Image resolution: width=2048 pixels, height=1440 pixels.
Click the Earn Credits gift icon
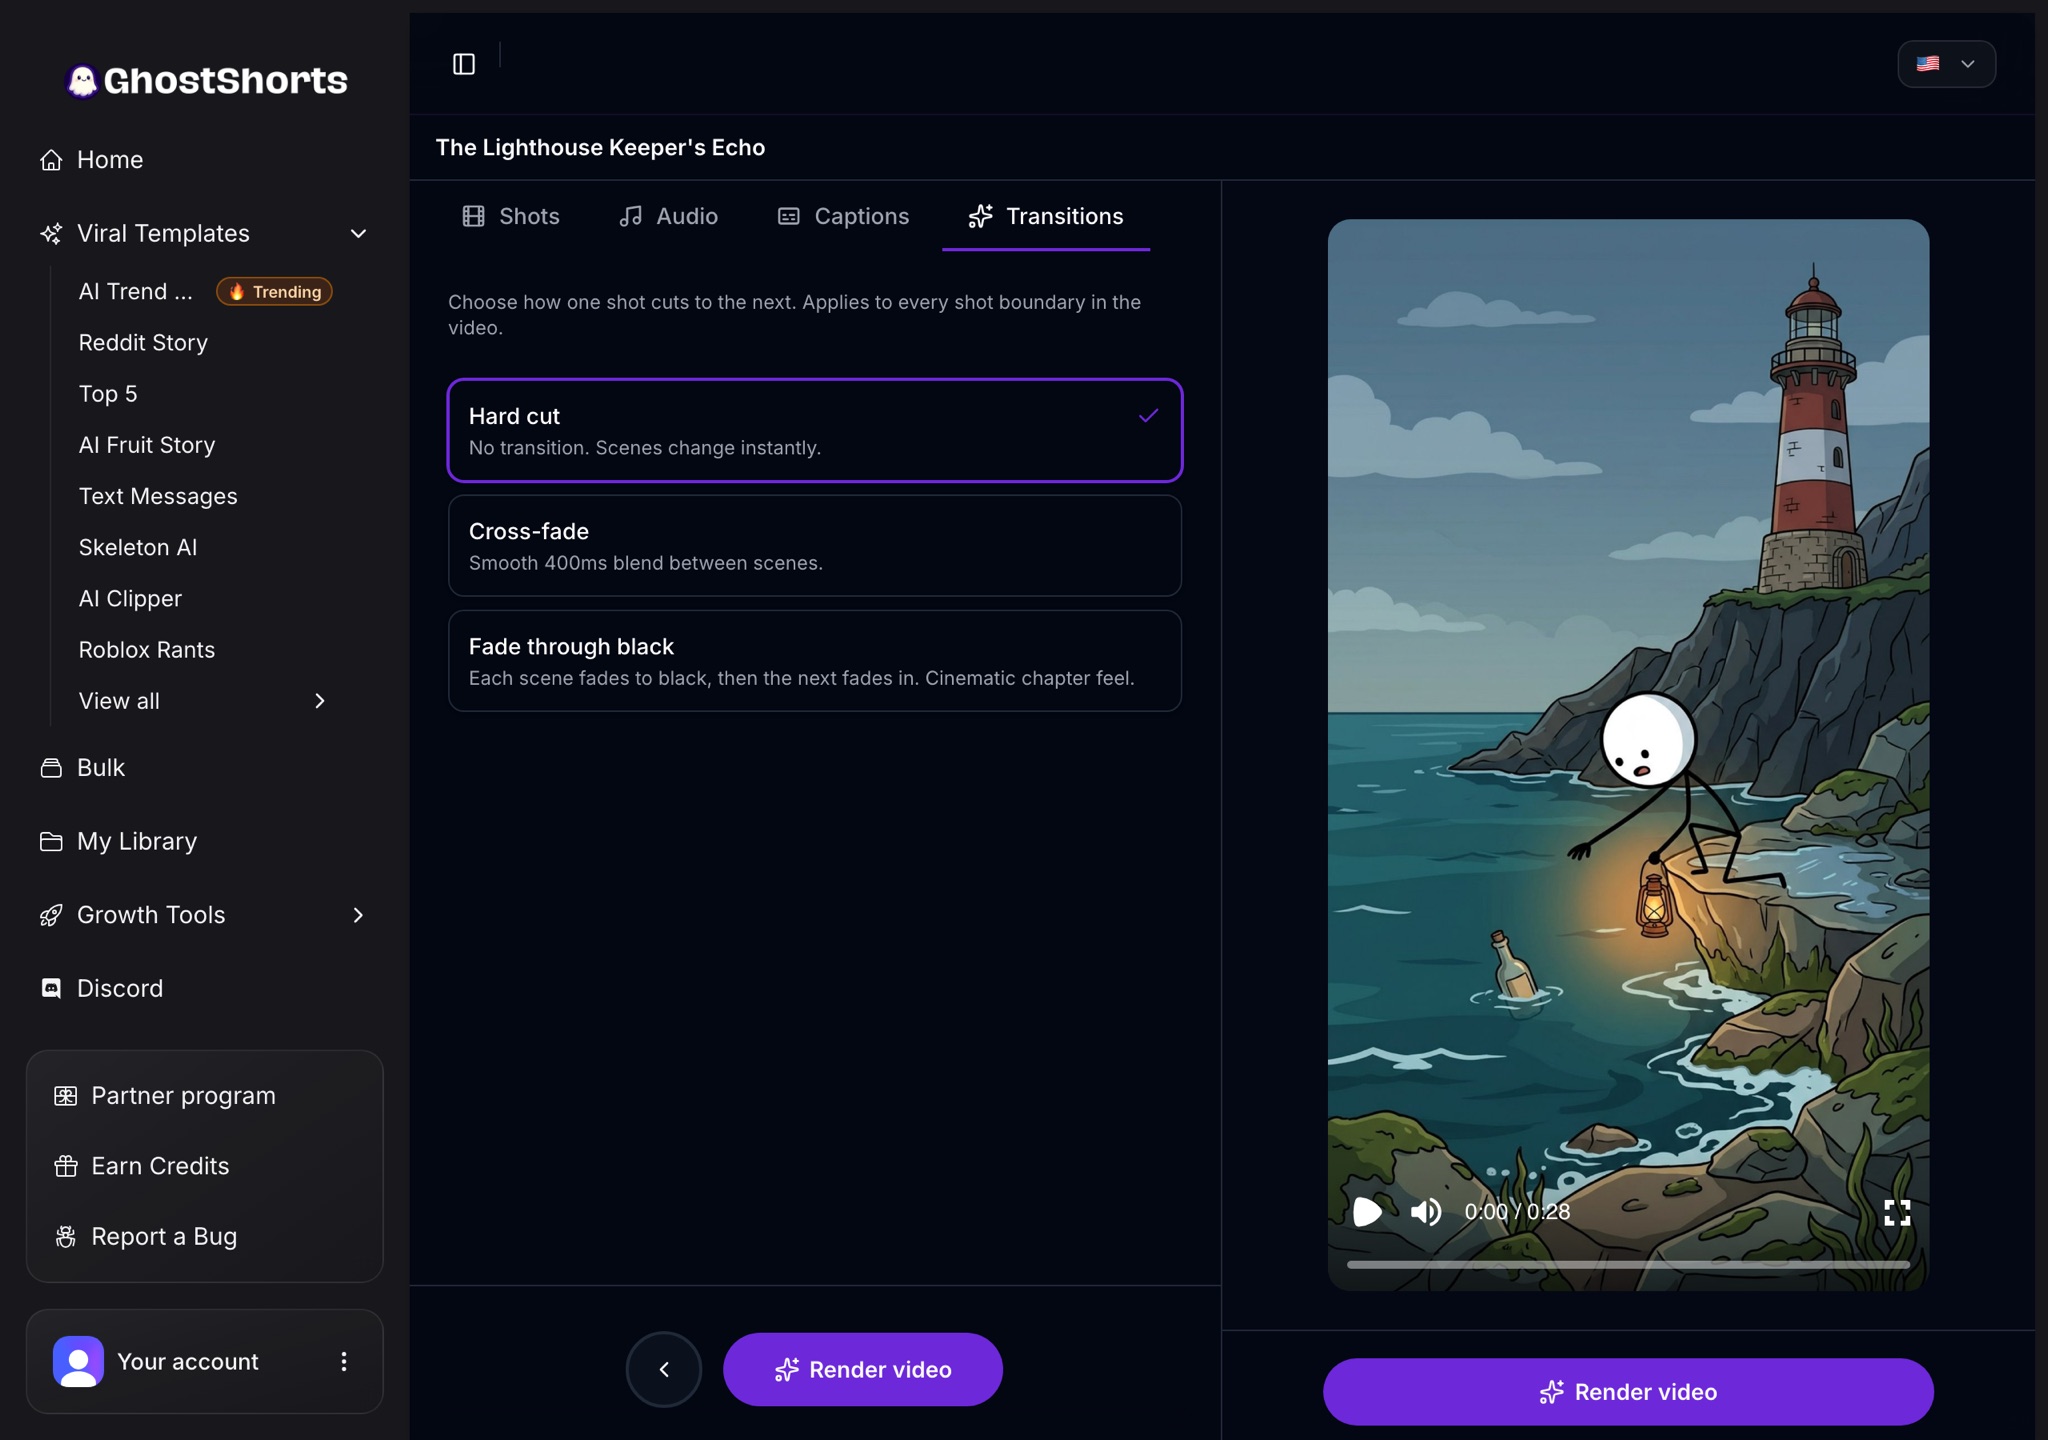coord(66,1166)
